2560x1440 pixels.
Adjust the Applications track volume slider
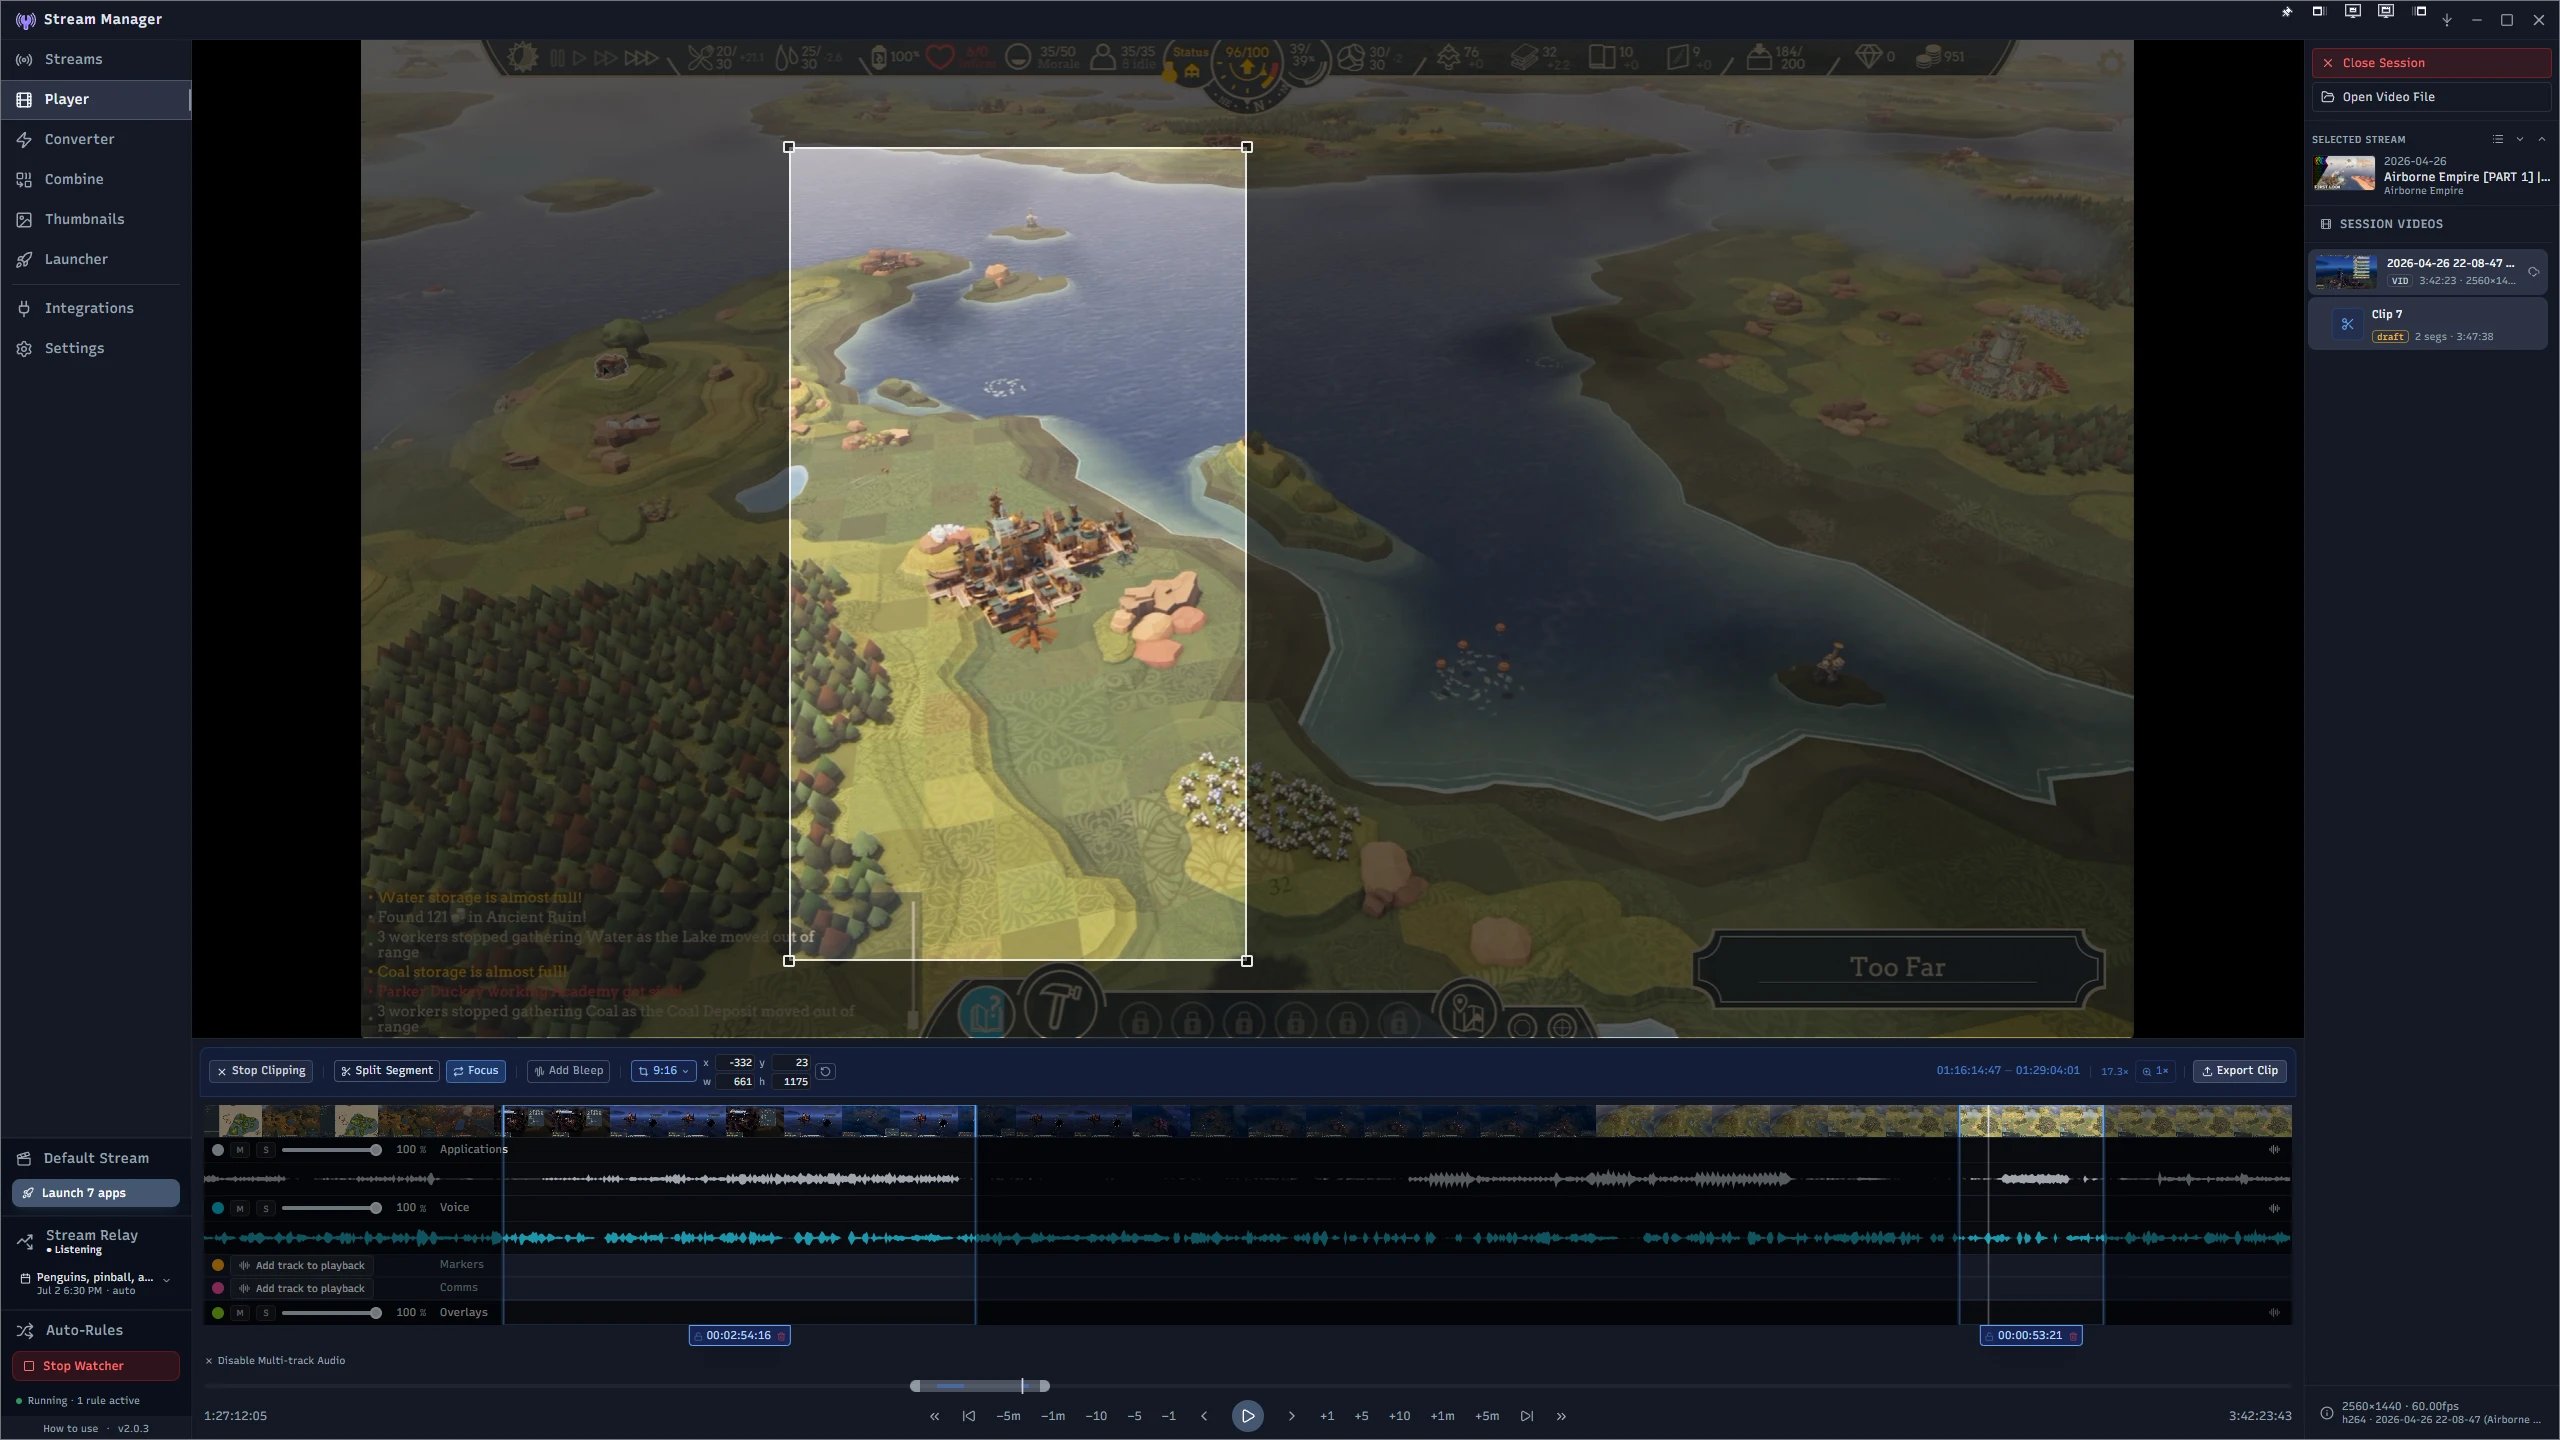click(x=331, y=1150)
